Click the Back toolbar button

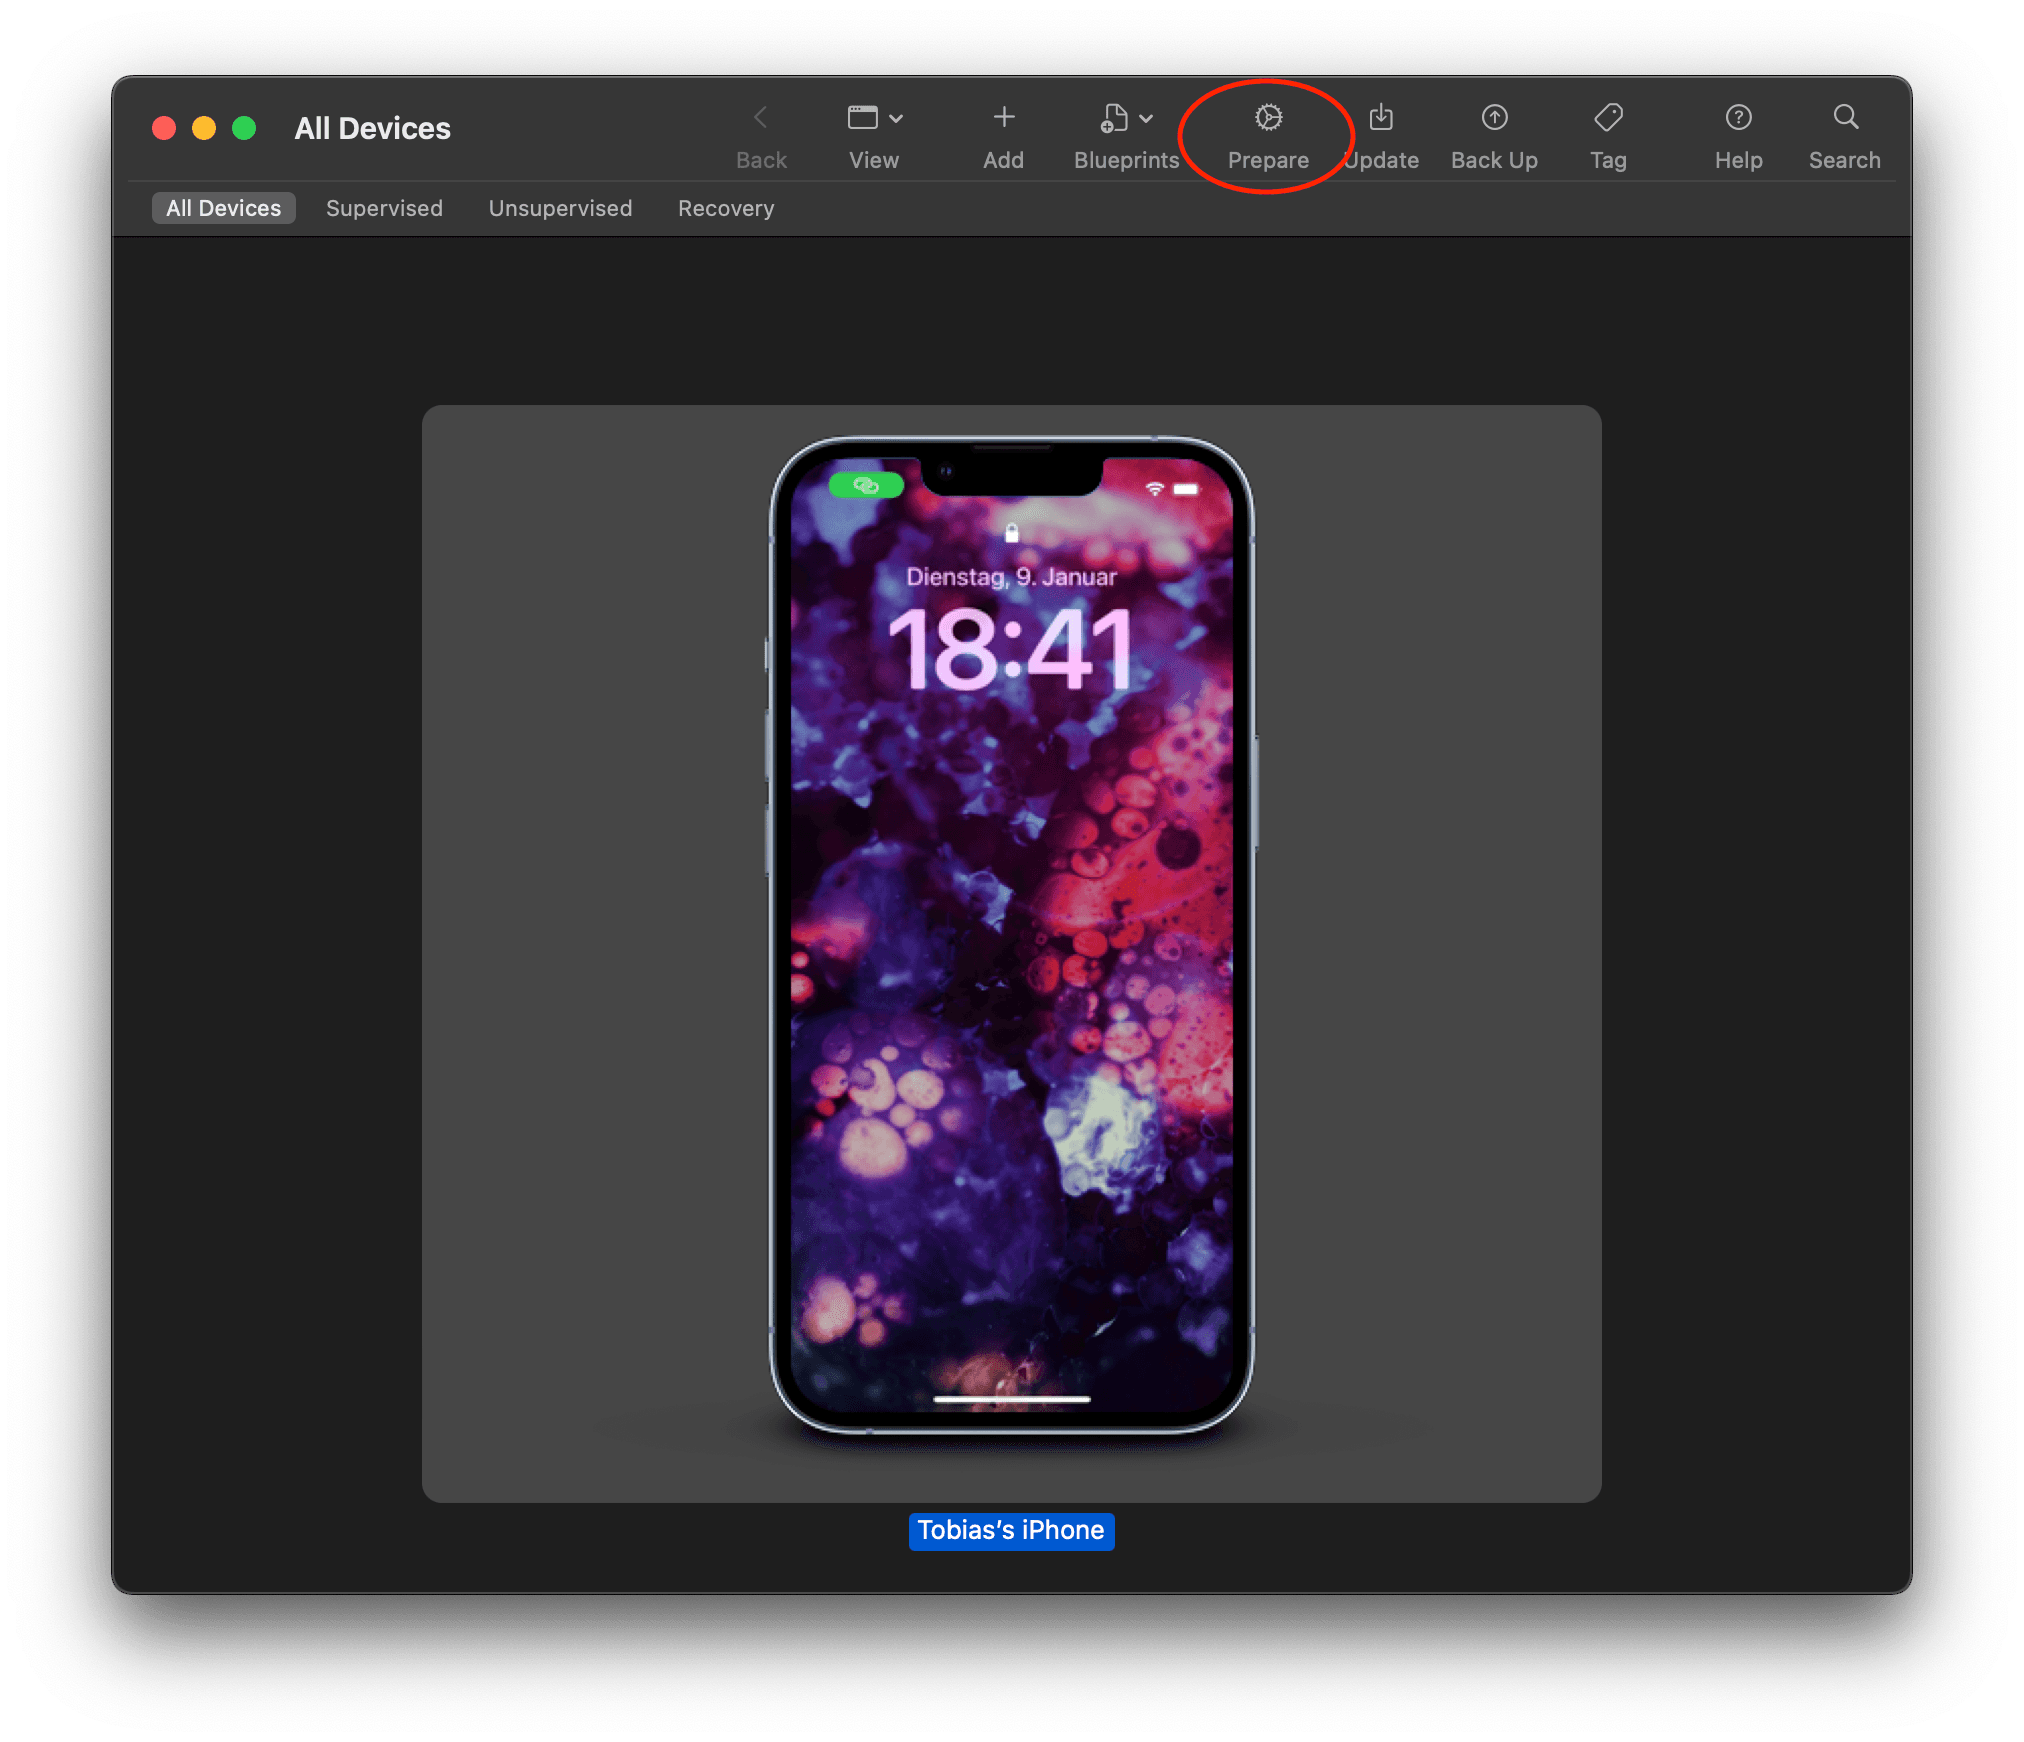(x=761, y=137)
